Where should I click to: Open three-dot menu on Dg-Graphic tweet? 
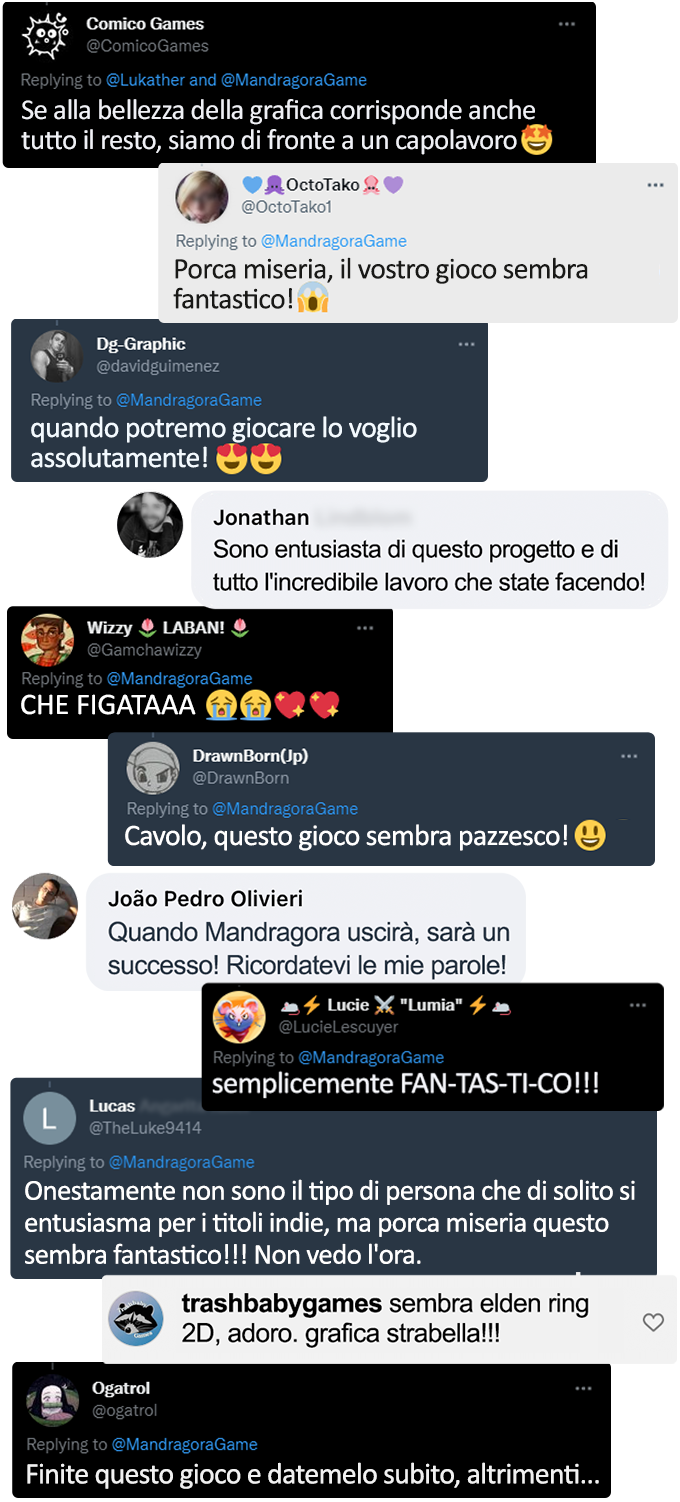467,344
